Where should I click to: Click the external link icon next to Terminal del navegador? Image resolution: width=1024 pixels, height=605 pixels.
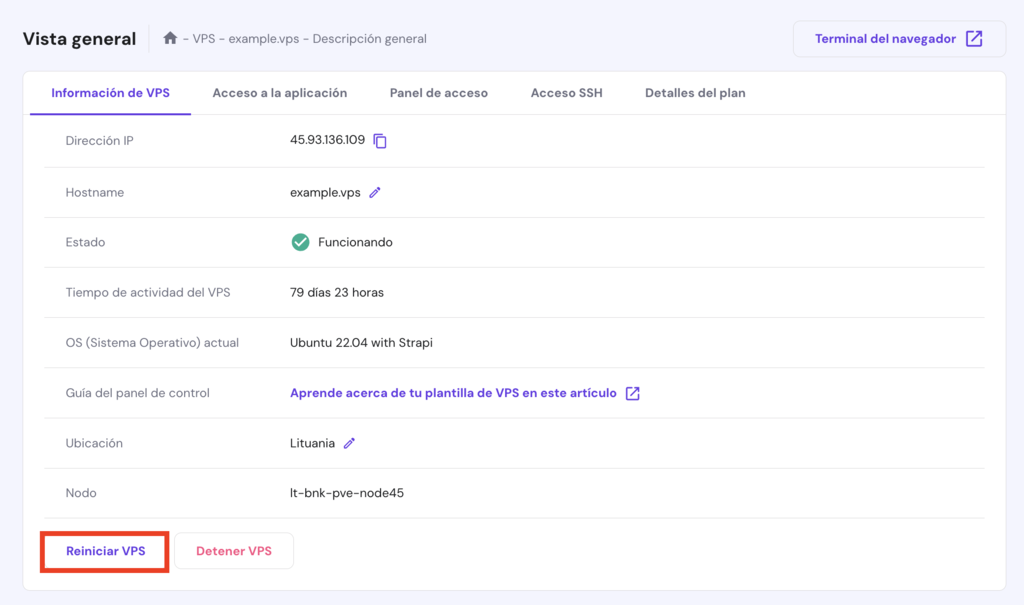click(973, 38)
